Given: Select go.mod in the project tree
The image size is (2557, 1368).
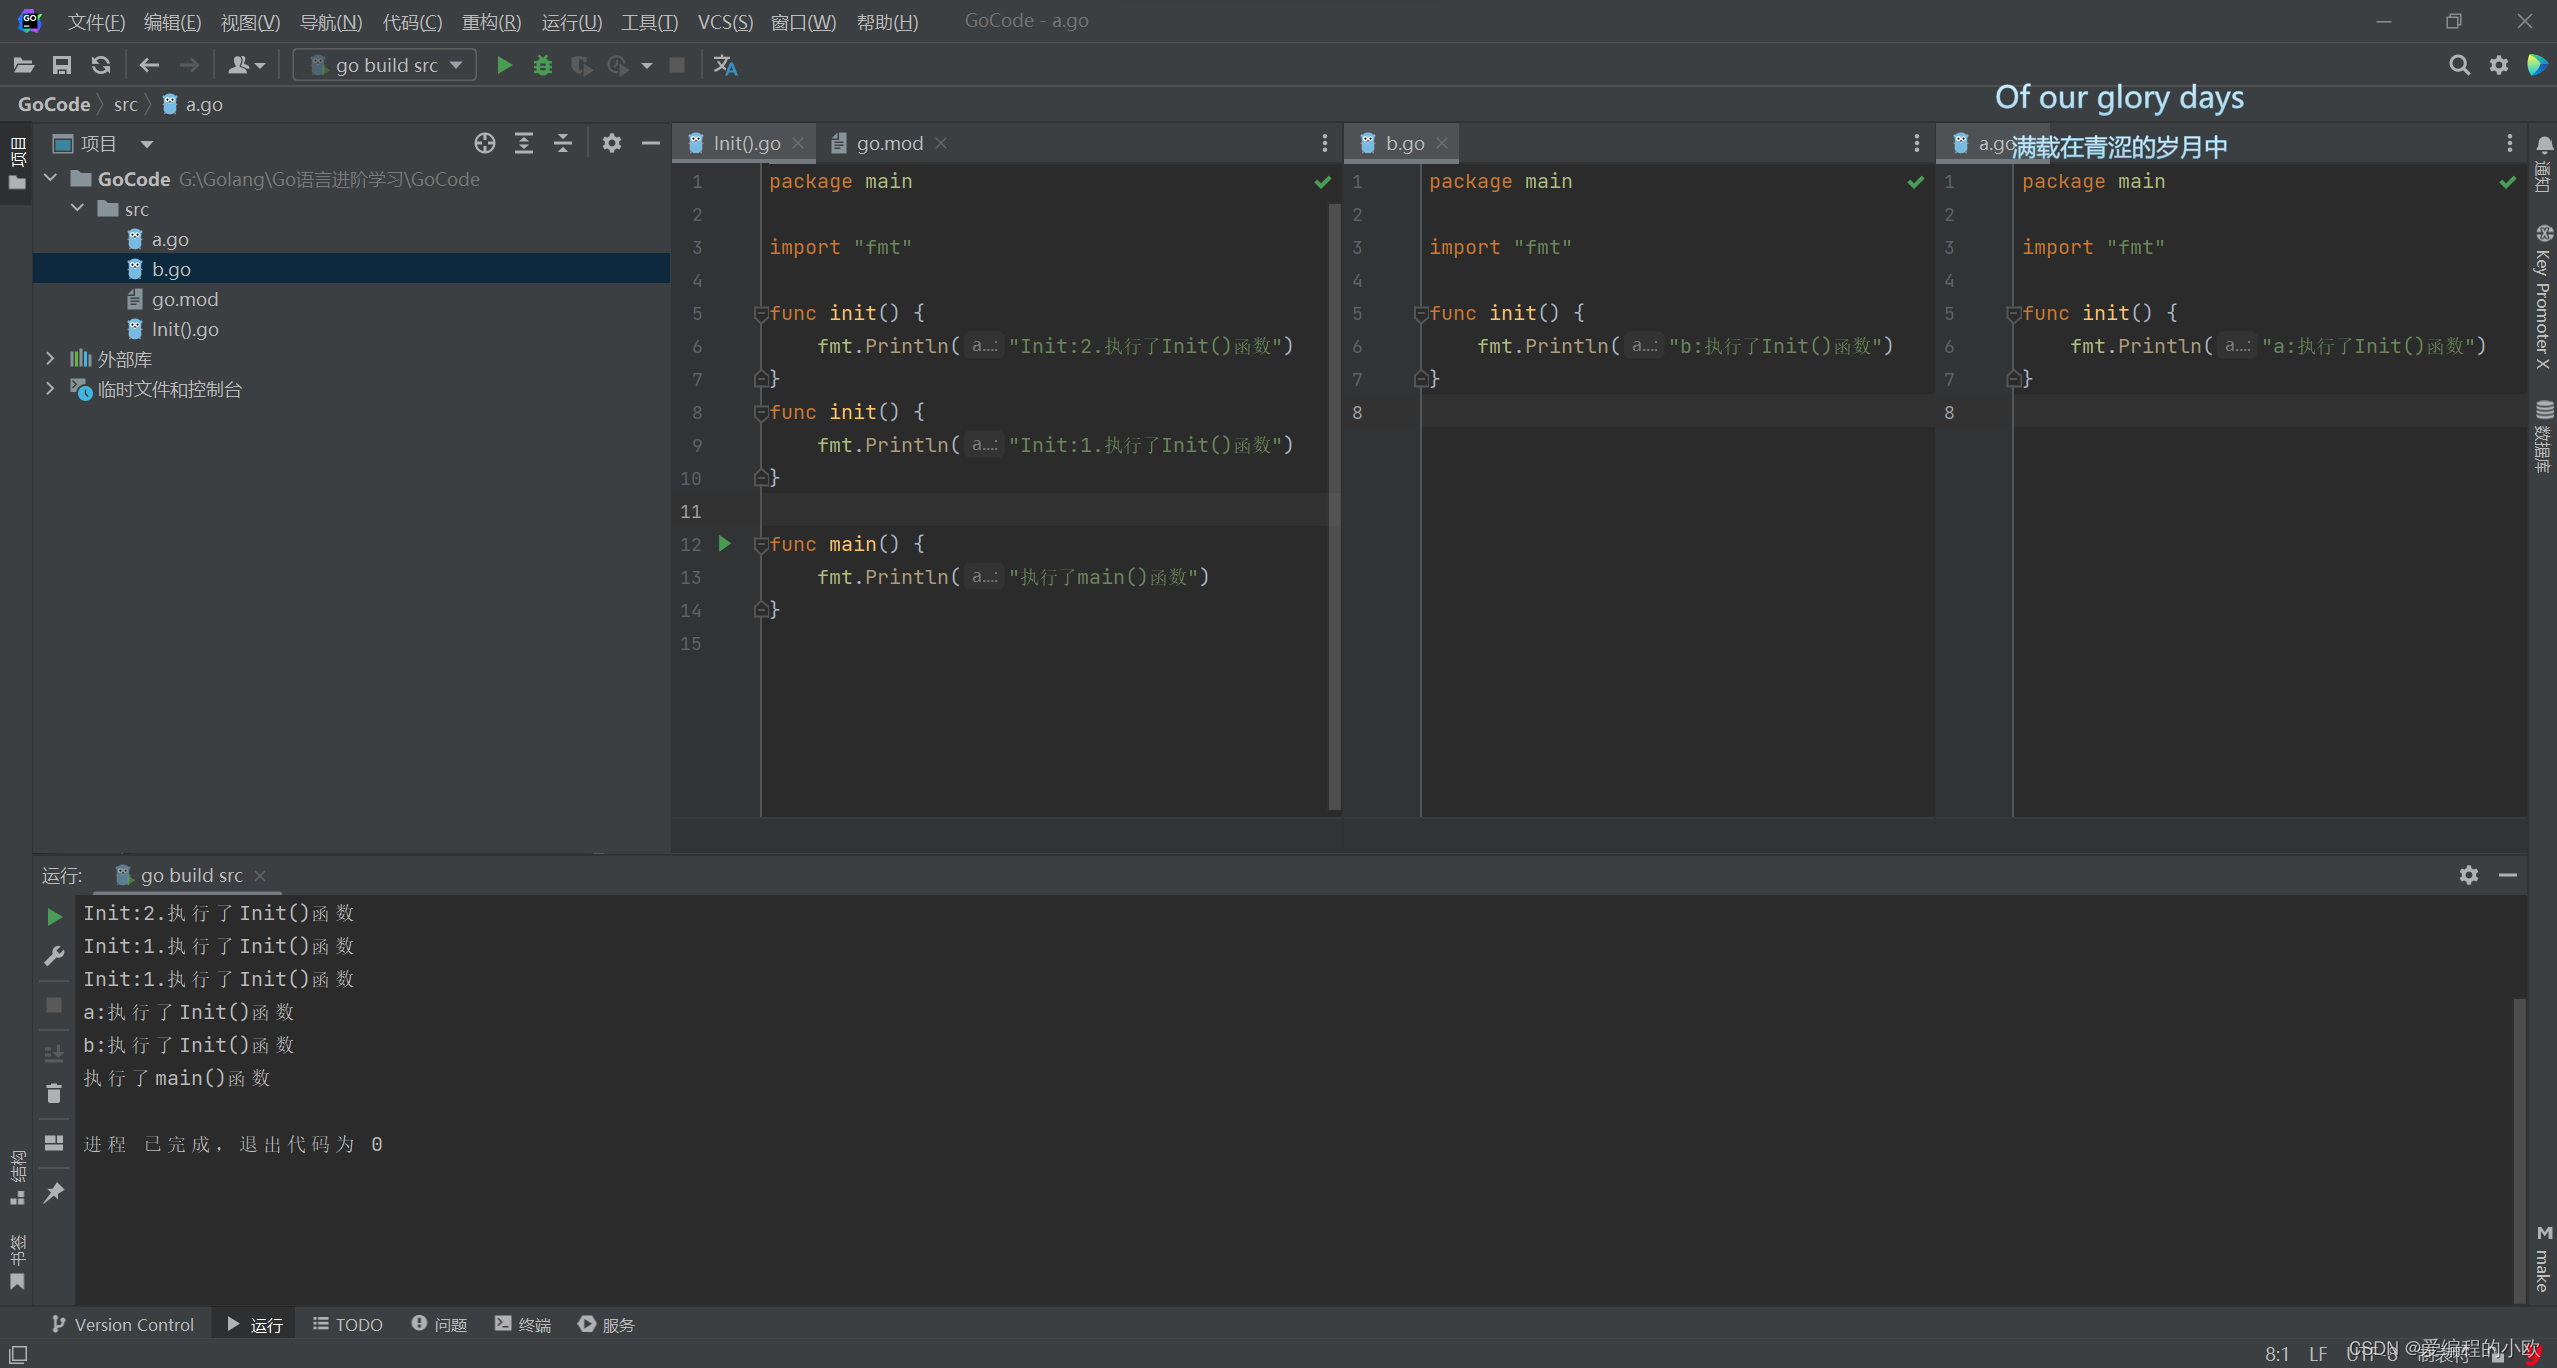Looking at the screenshot, I should [185, 299].
